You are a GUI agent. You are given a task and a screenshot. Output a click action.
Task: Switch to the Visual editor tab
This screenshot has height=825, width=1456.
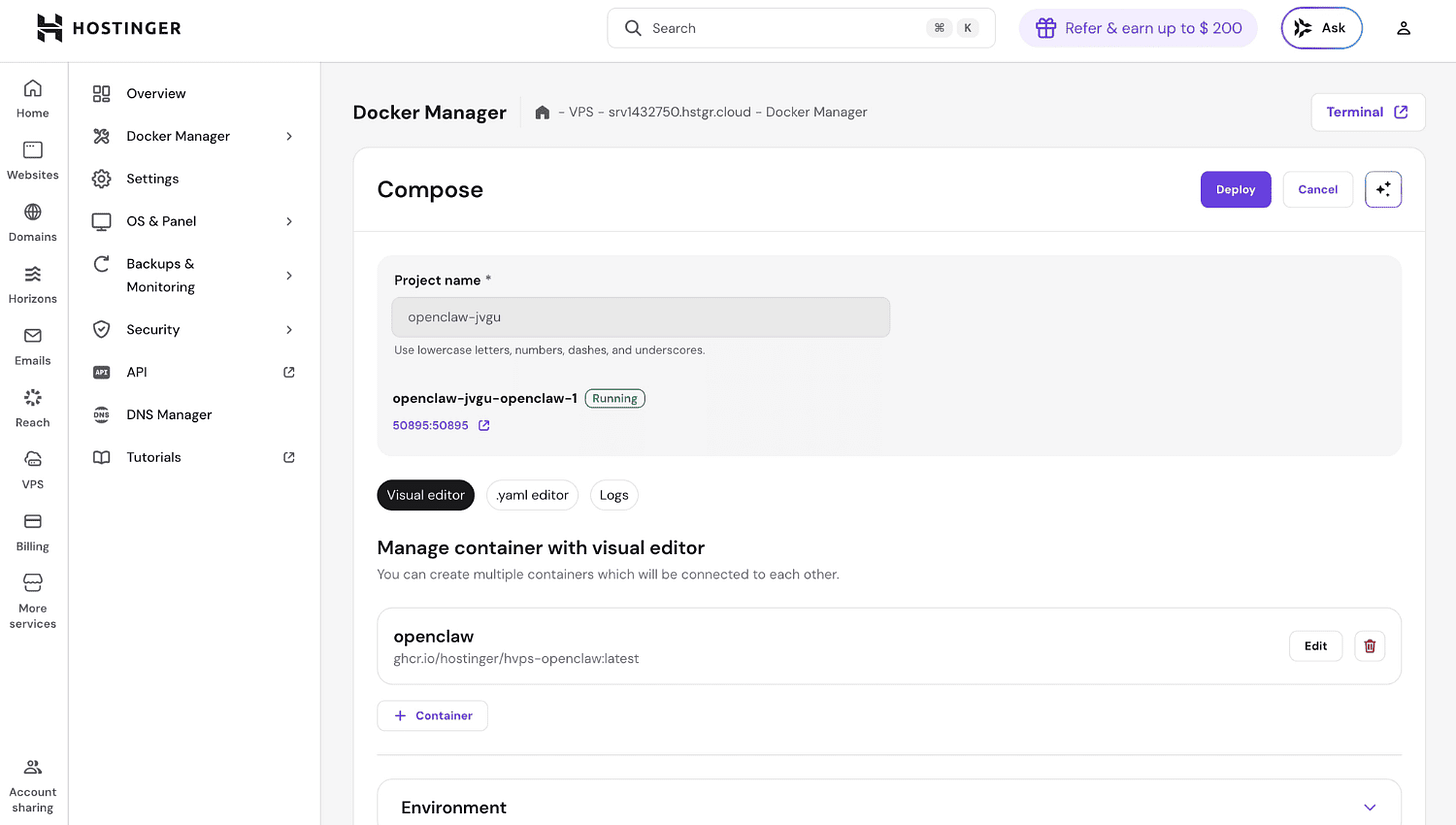pos(426,495)
